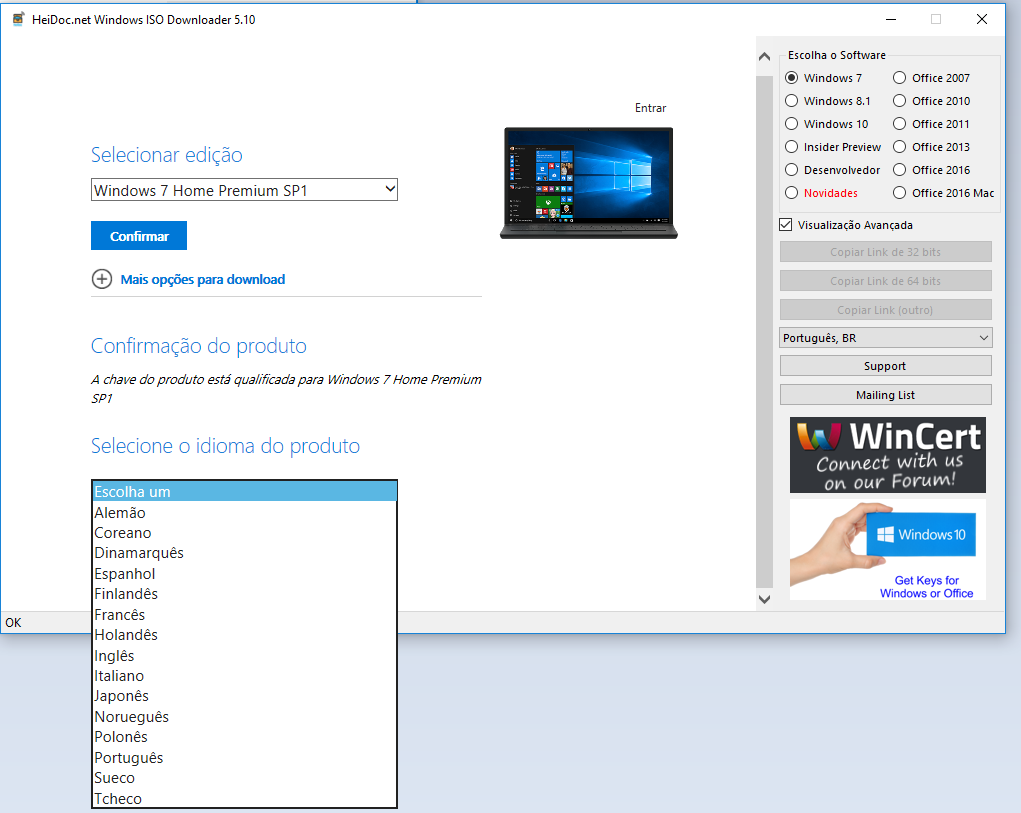Choose Tcheco from the language list

(x=244, y=799)
